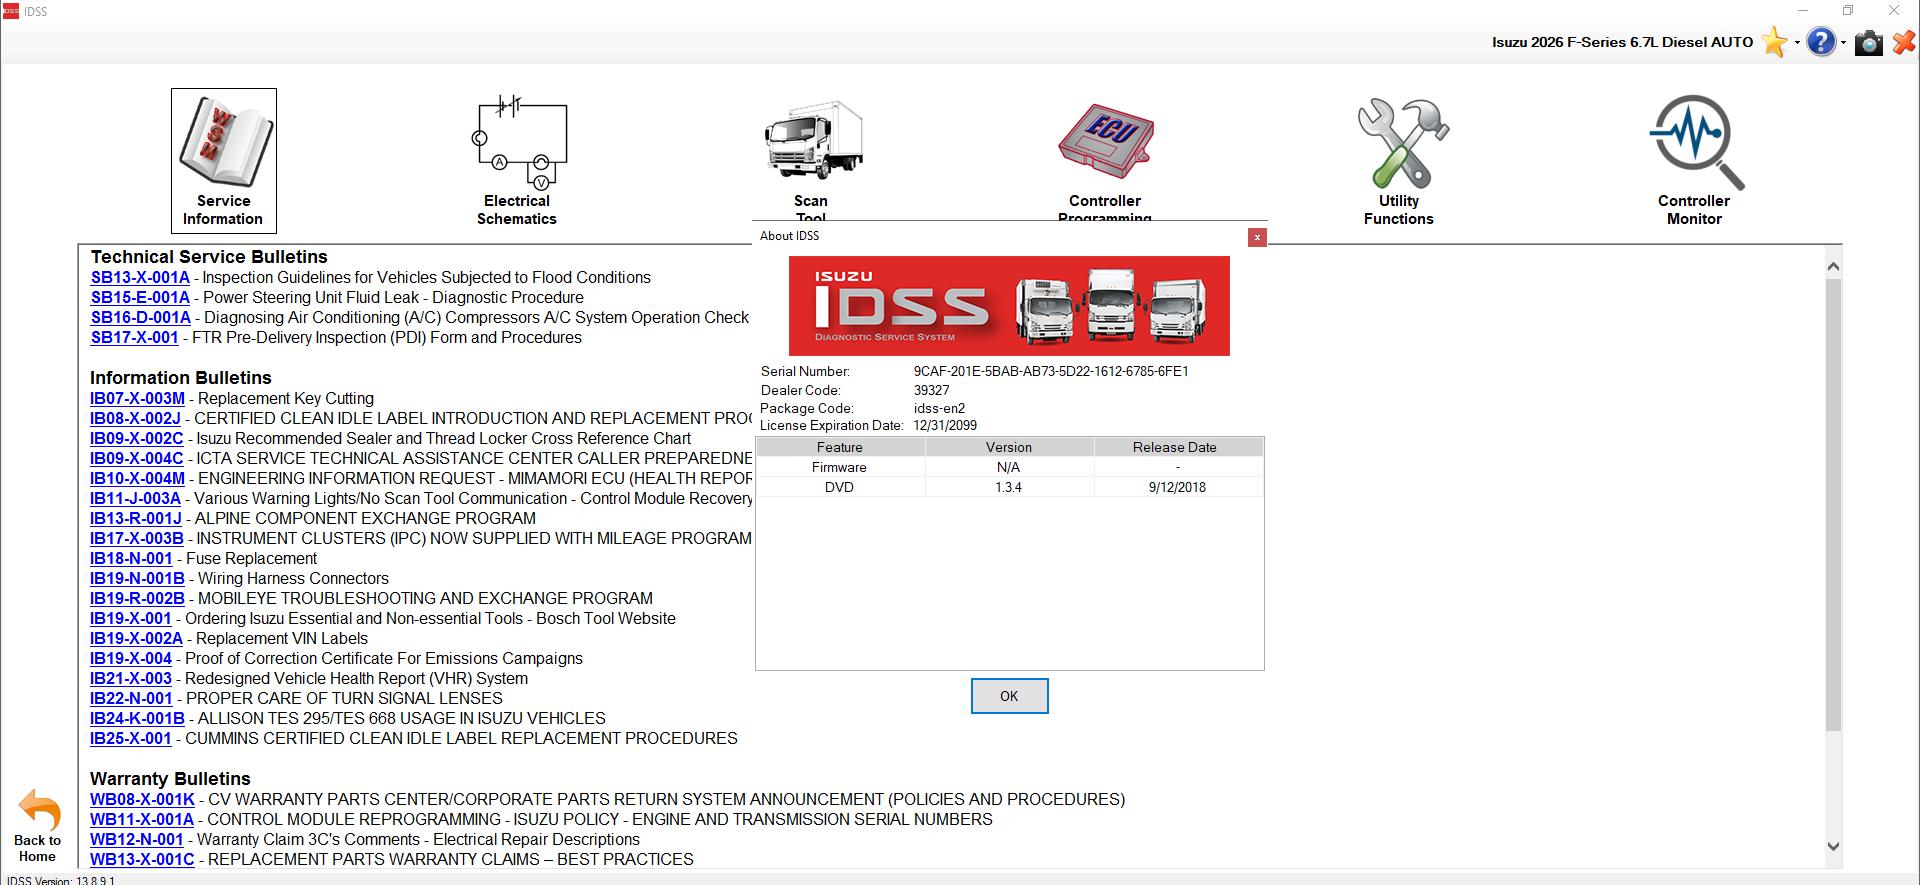Expand the favorites star dropdown arrow

(x=1797, y=43)
